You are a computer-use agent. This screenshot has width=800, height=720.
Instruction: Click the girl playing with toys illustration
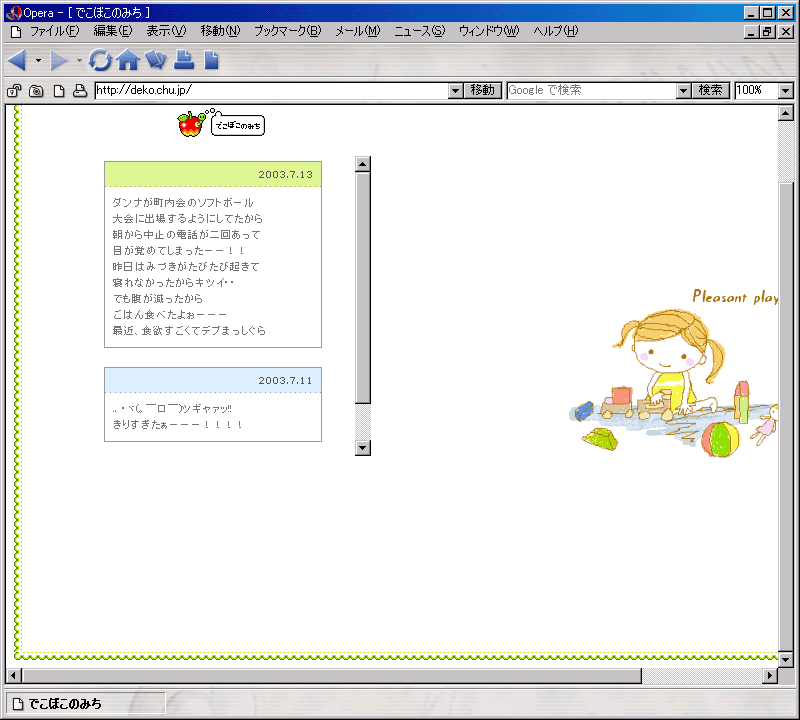click(x=673, y=383)
